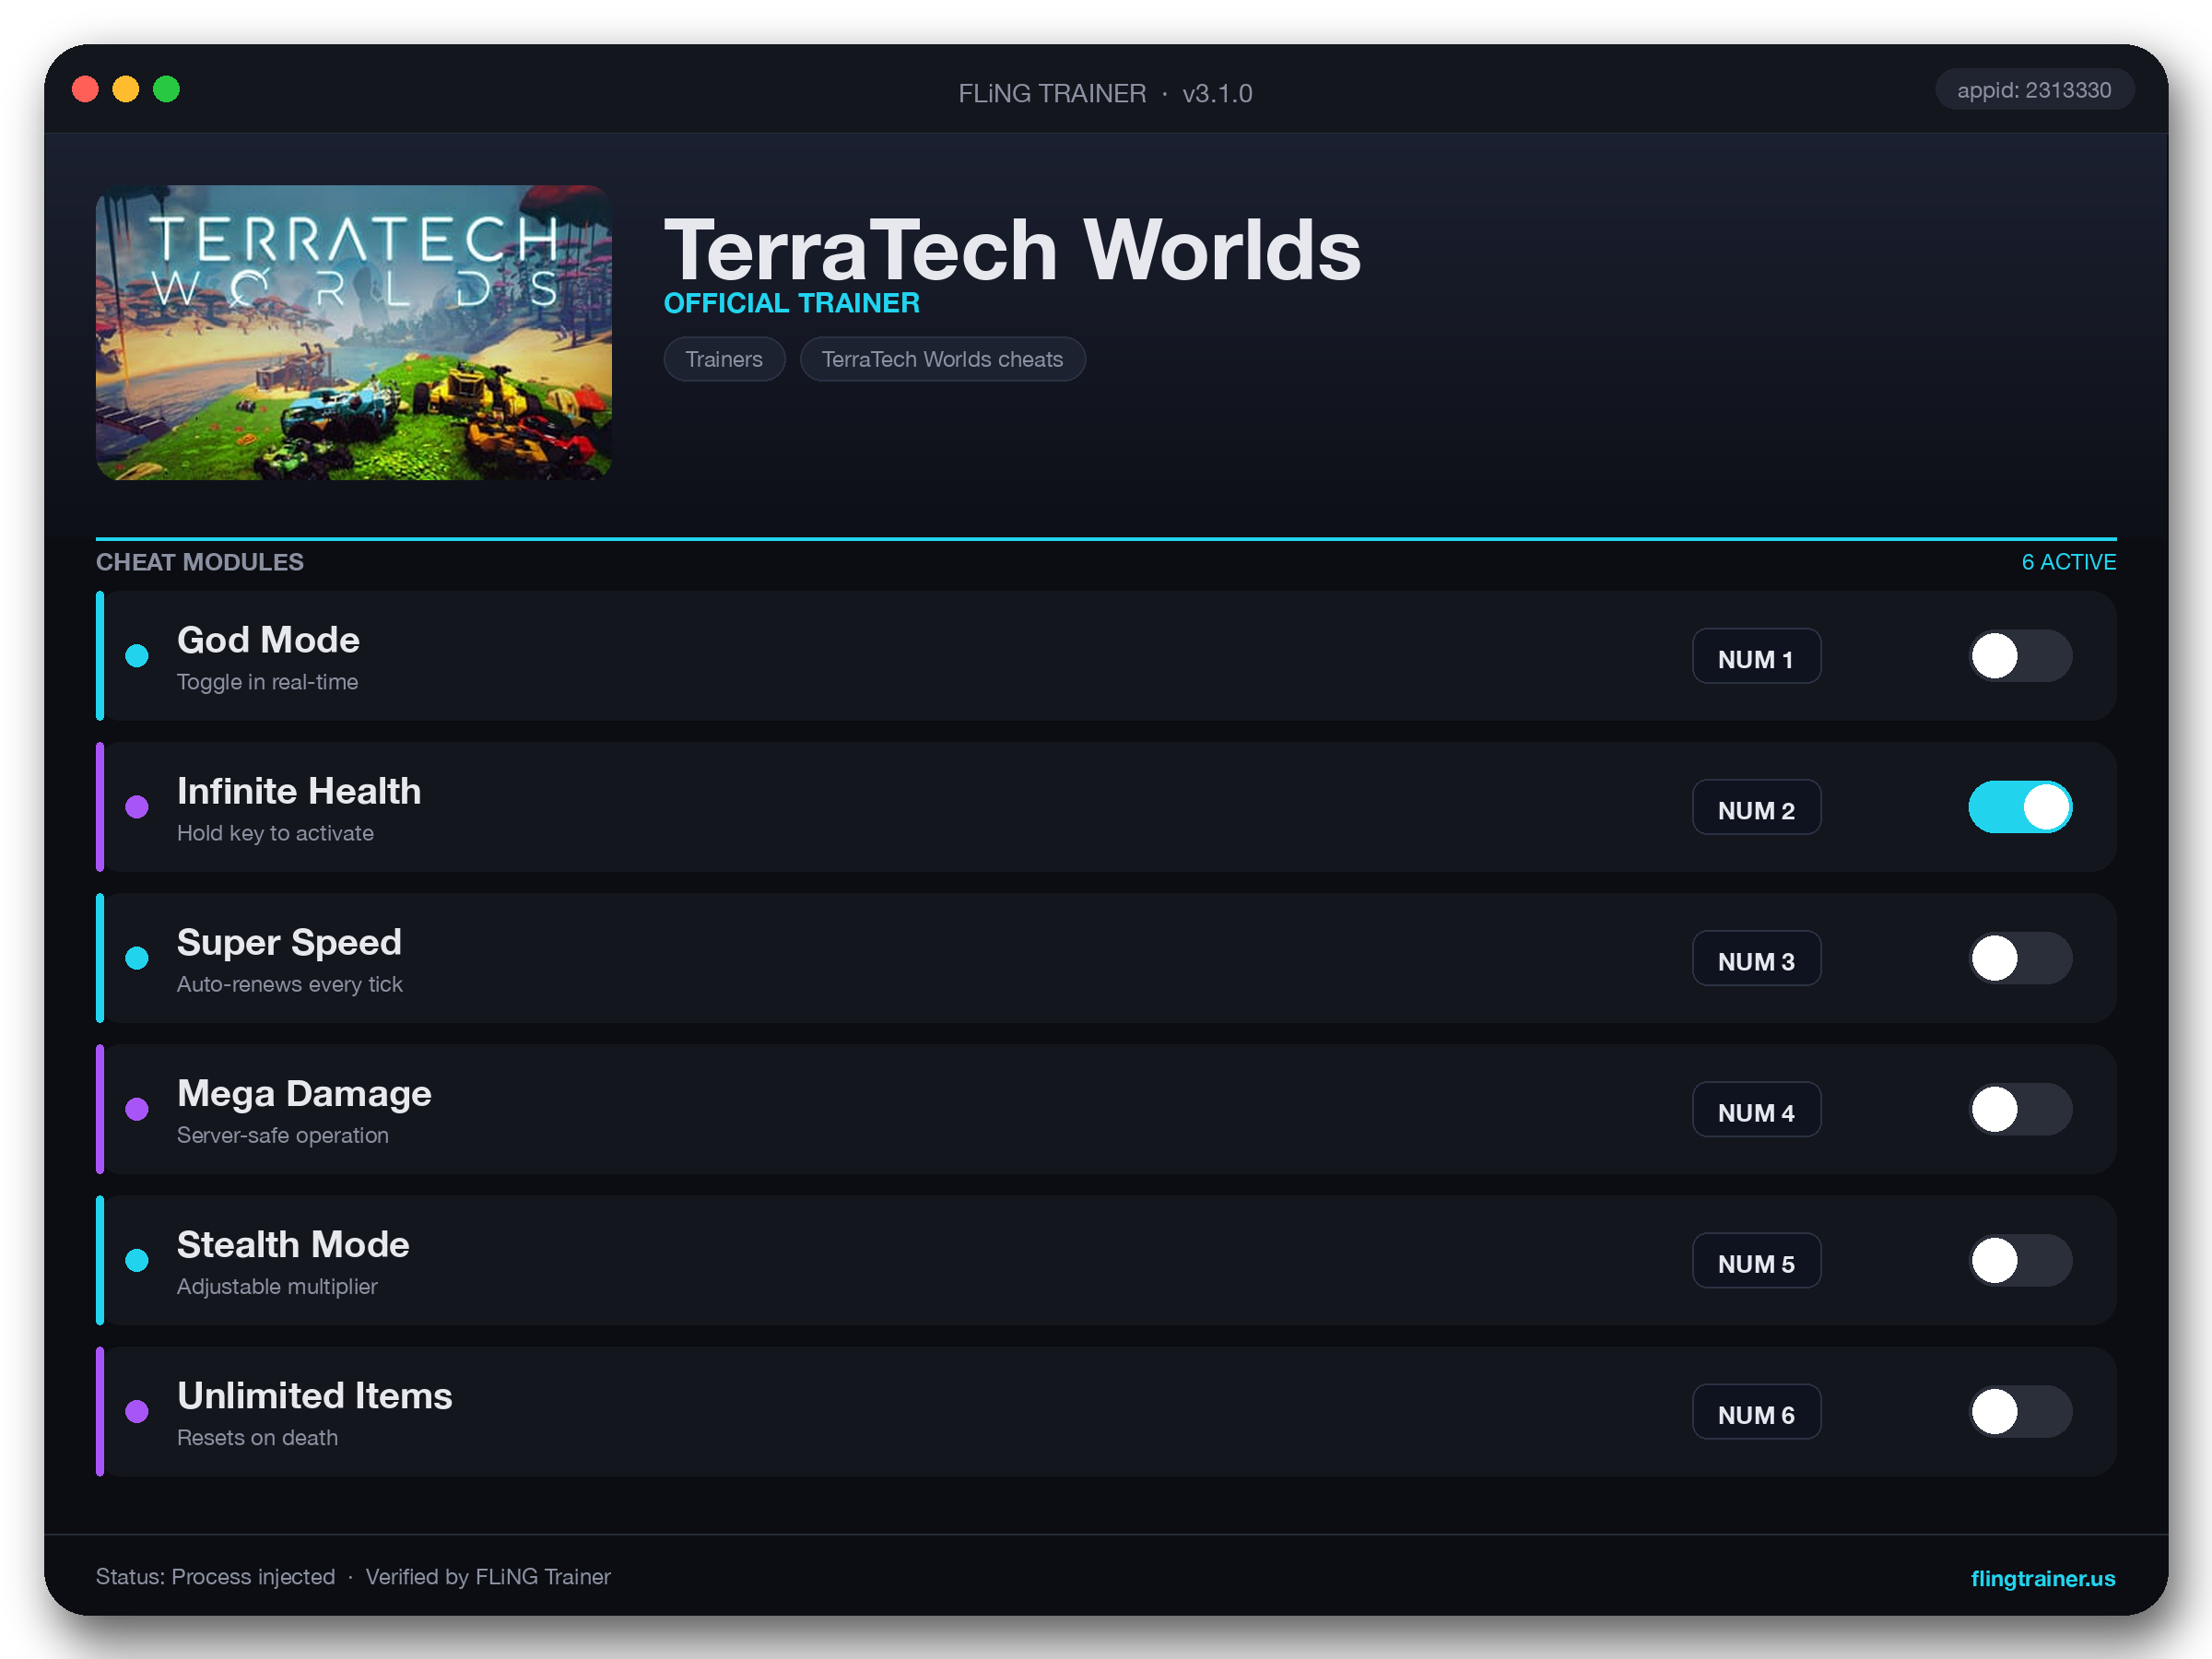Click the NUM 1 hotkey button
This screenshot has width=2212, height=1659.
(1756, 656)
